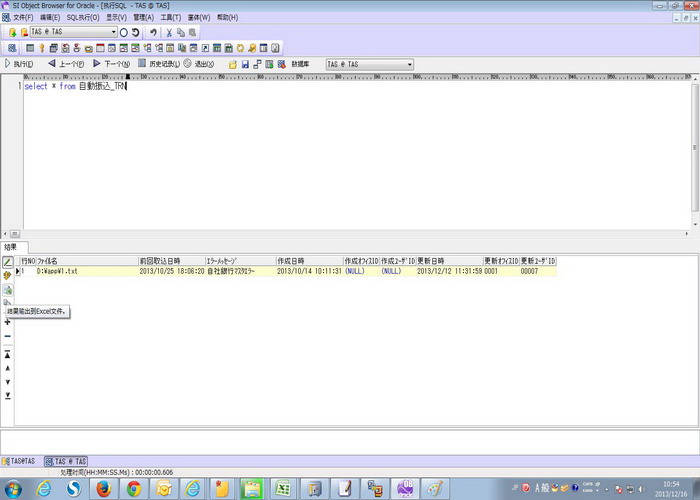The width and height of the screenshot is (700, 500).
Task: Click the 退出(X) exit button
Action: point(199,64)
